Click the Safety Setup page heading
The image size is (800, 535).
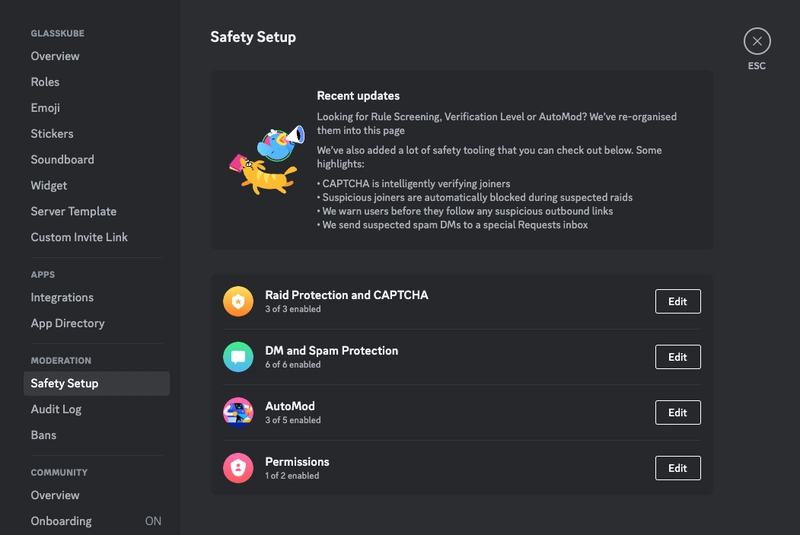pos(253,37)
